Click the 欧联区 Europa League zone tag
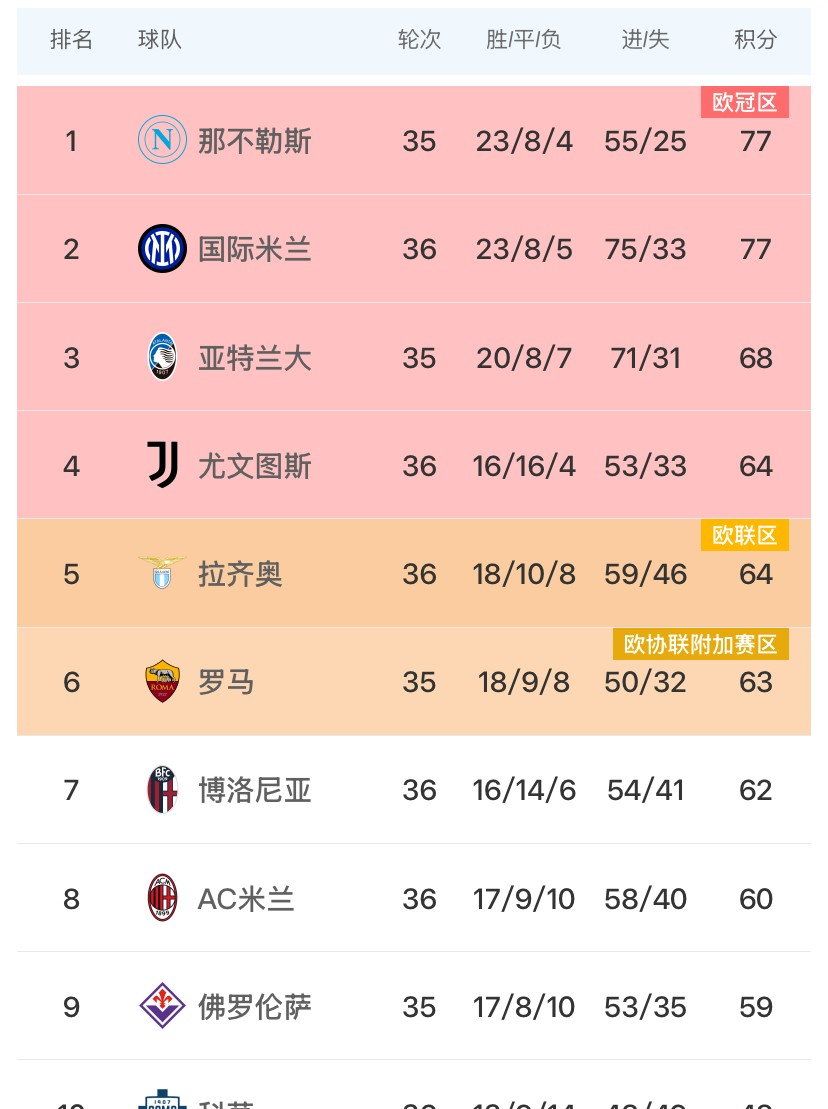828x1109 pixels. [744, 535]
